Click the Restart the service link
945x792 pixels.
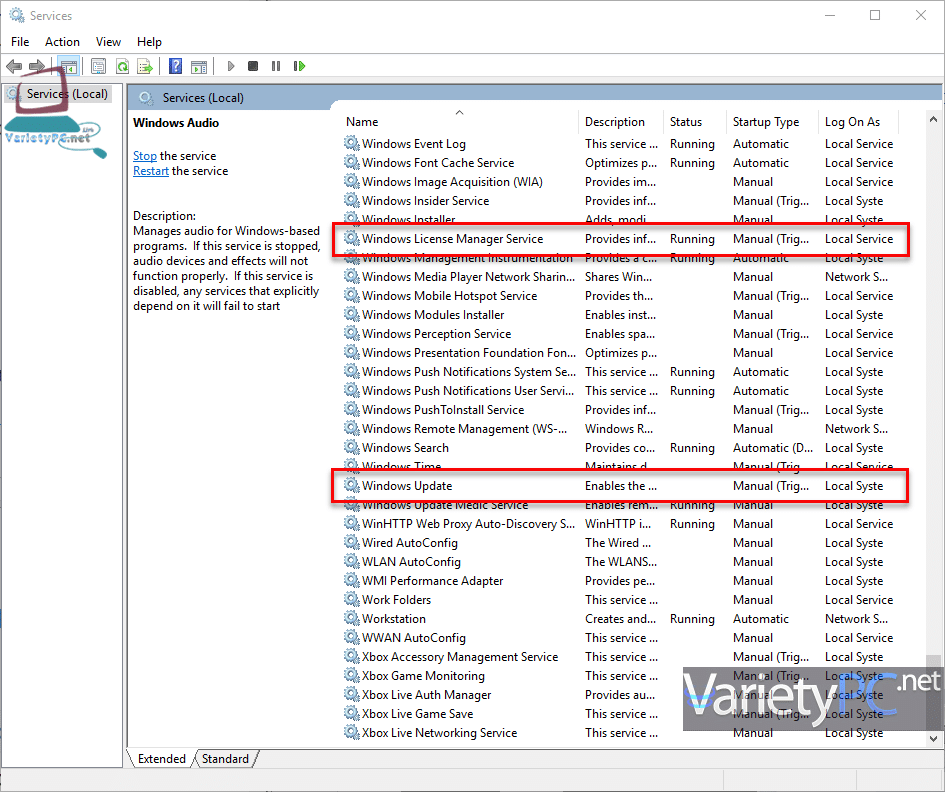tap(151, 171)
